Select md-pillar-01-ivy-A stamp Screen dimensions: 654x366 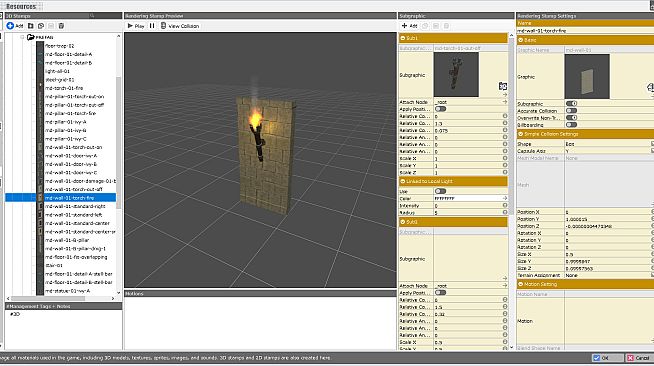65,122
